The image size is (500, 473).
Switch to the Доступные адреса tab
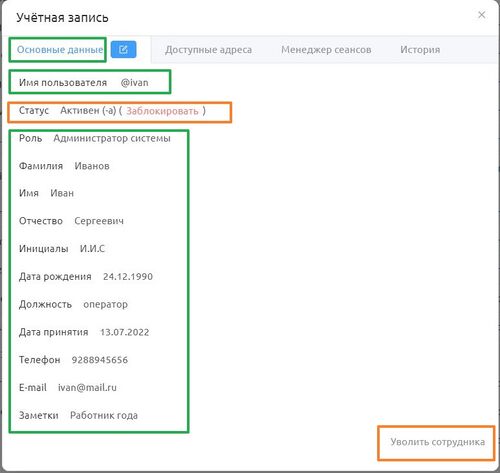[x=208, y=50]
